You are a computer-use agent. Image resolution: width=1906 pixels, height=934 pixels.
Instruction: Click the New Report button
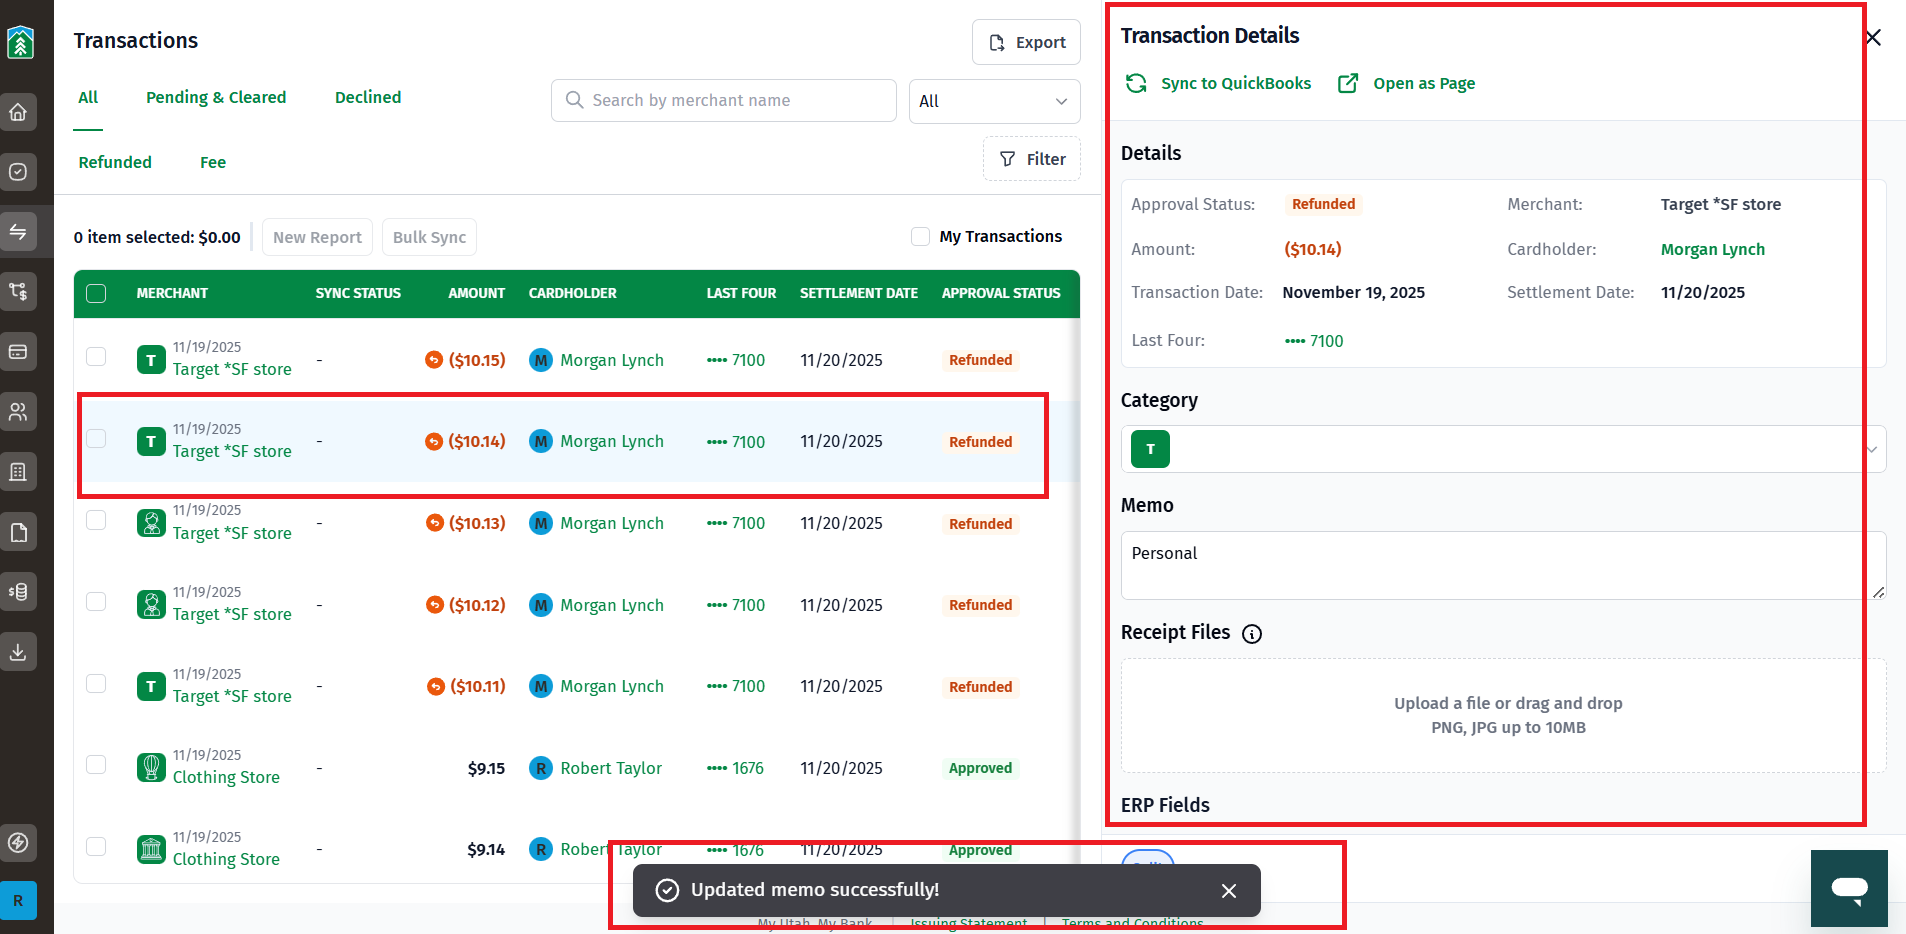317,237
